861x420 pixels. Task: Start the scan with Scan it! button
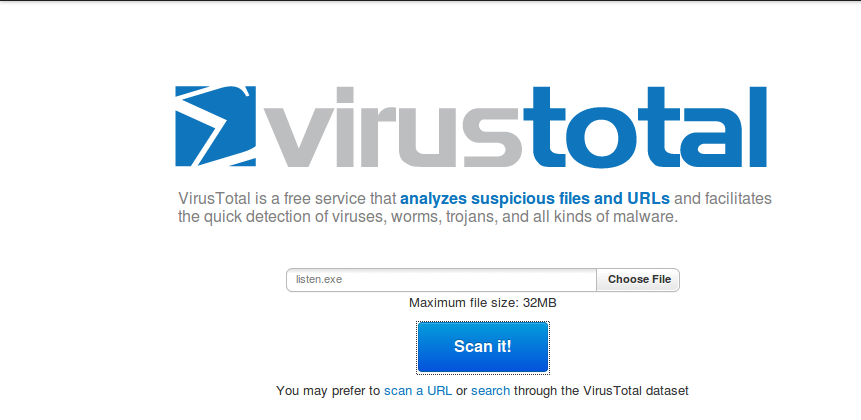coord(483,347)
